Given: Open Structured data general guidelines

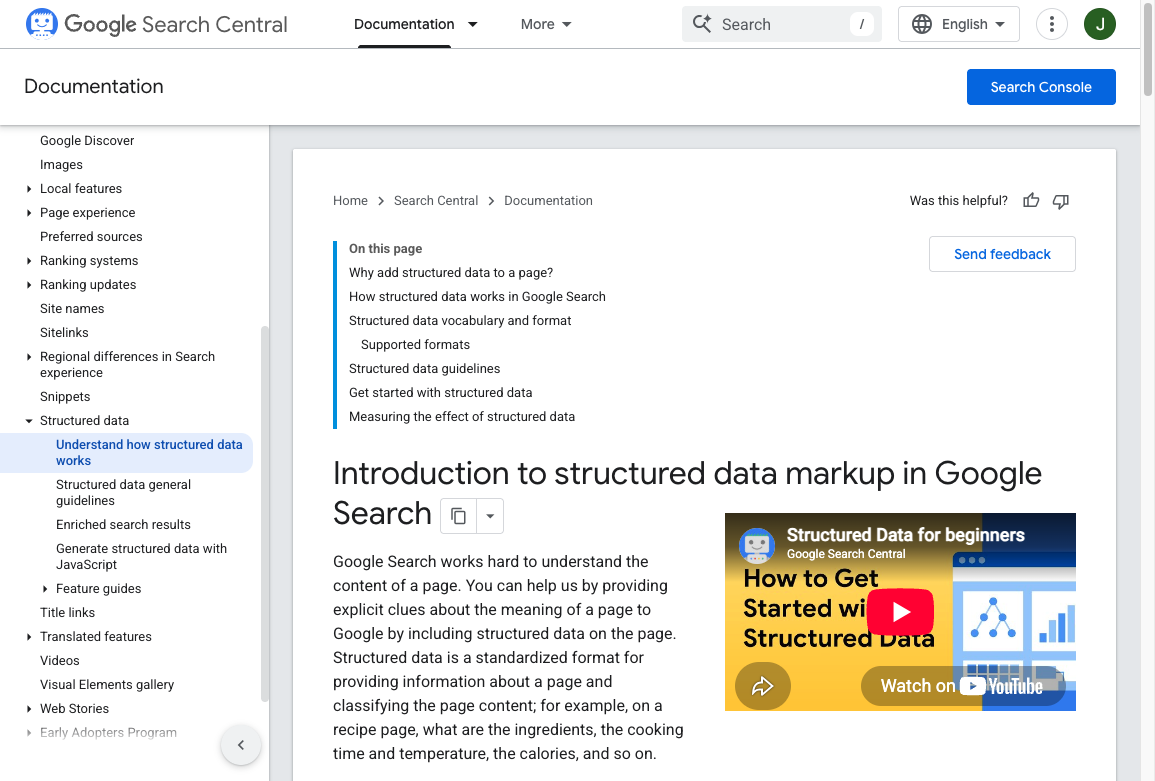Looking at the screenshot, I should coord(124,492).
